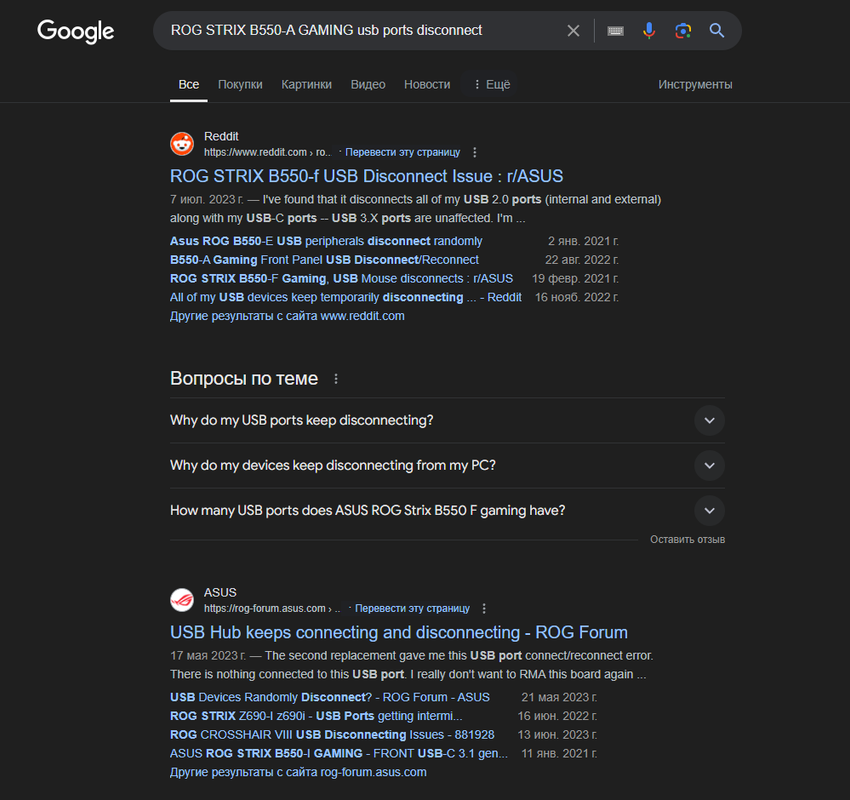Image resolution: width=850 pixels, height=800 pixels.
Task: Start voice search with microphone icon
Action: (649, 31)
